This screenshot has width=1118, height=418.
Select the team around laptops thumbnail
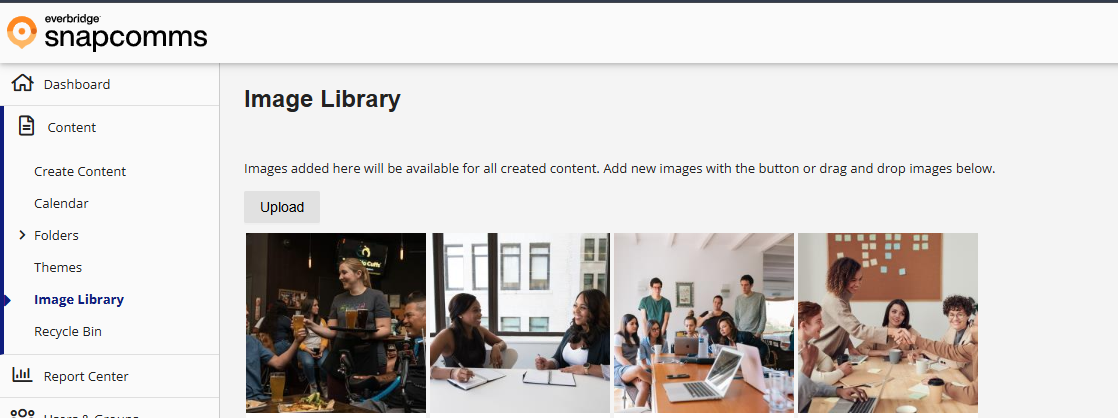click(x=704, y=322)
